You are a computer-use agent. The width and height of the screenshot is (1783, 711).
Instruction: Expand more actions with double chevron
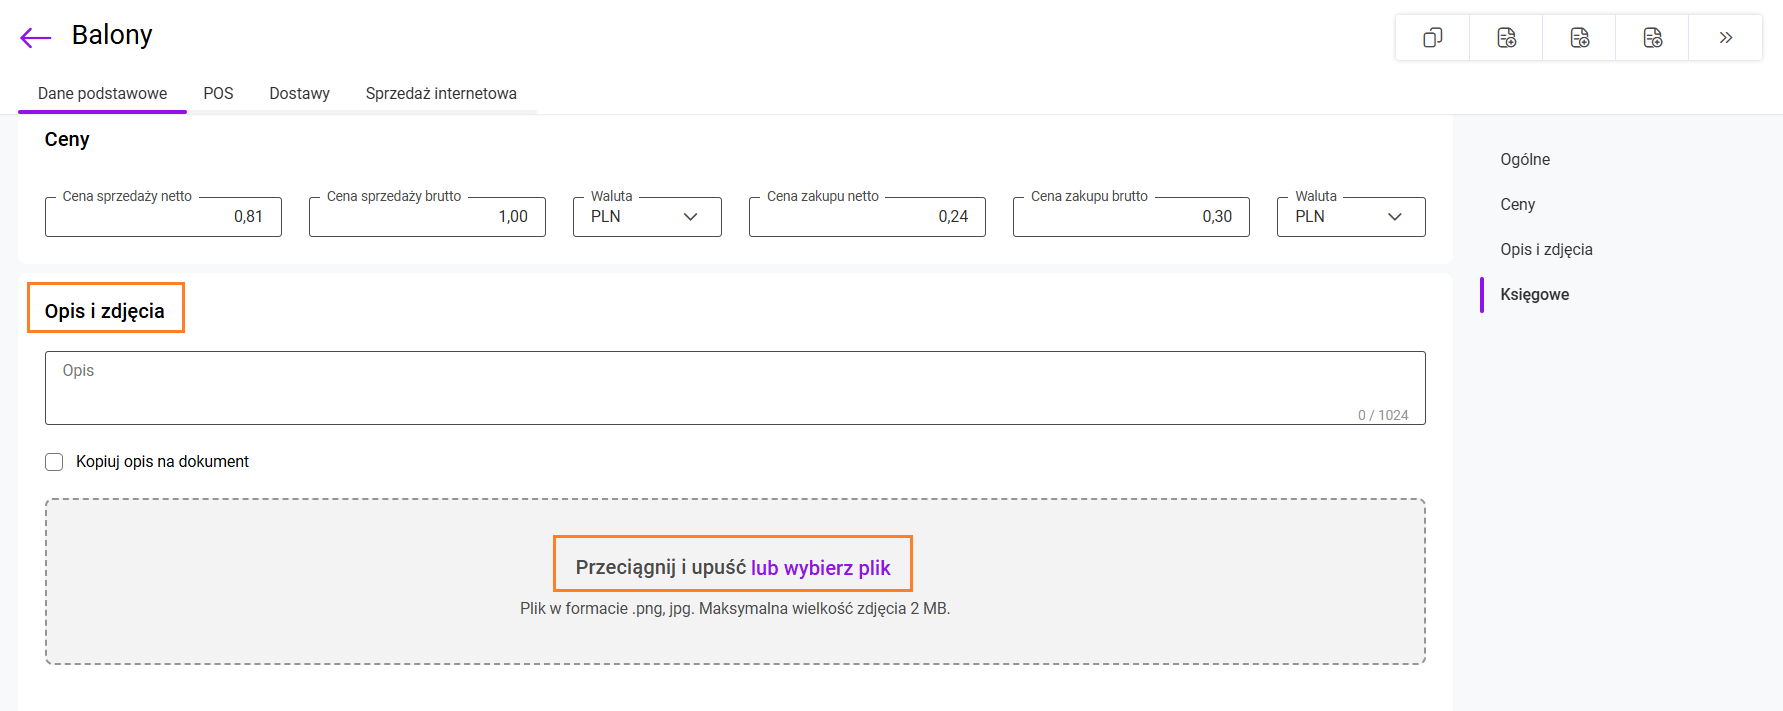click(1725, 38)
